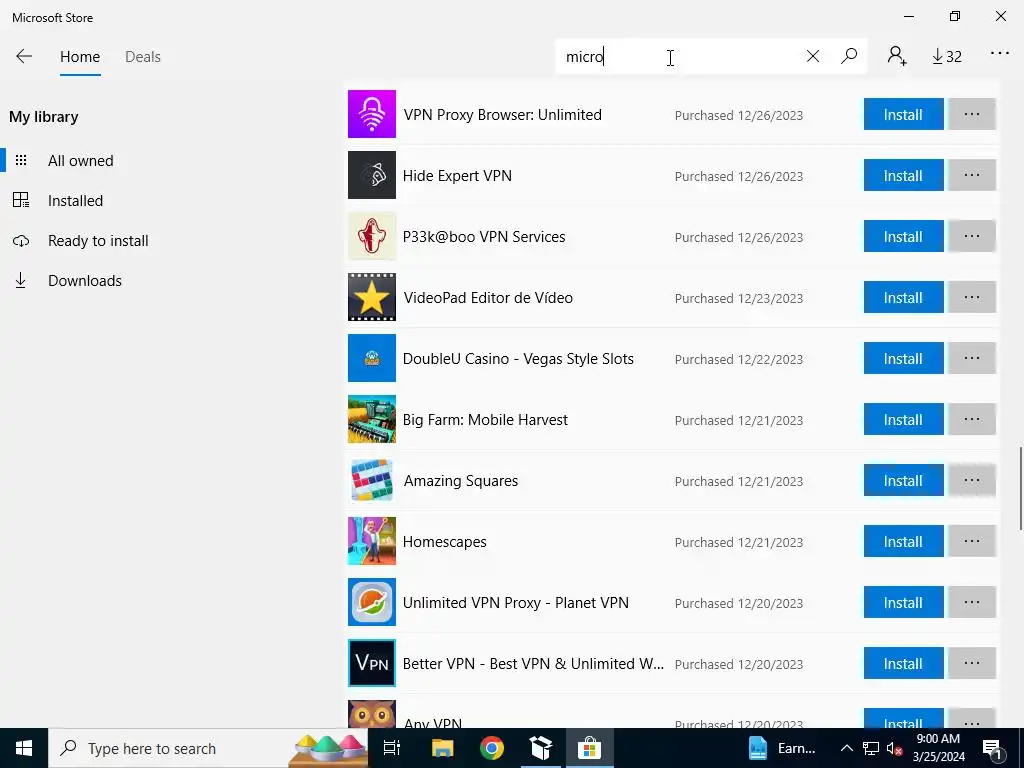Open the Earn... document on the taskbar
The image size is (1024, 768).
pyautogui.click(x=782, y=748)
